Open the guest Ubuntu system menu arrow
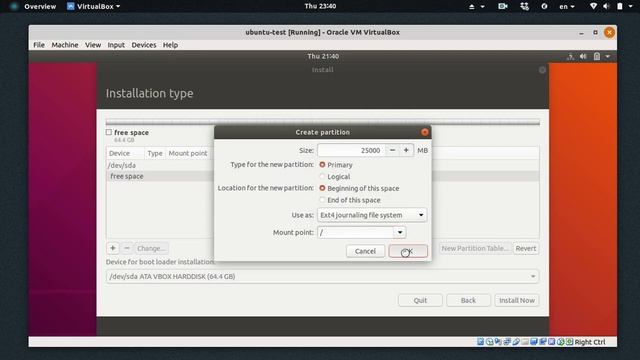This screenshot has width=640, height=360. point(608,56)
